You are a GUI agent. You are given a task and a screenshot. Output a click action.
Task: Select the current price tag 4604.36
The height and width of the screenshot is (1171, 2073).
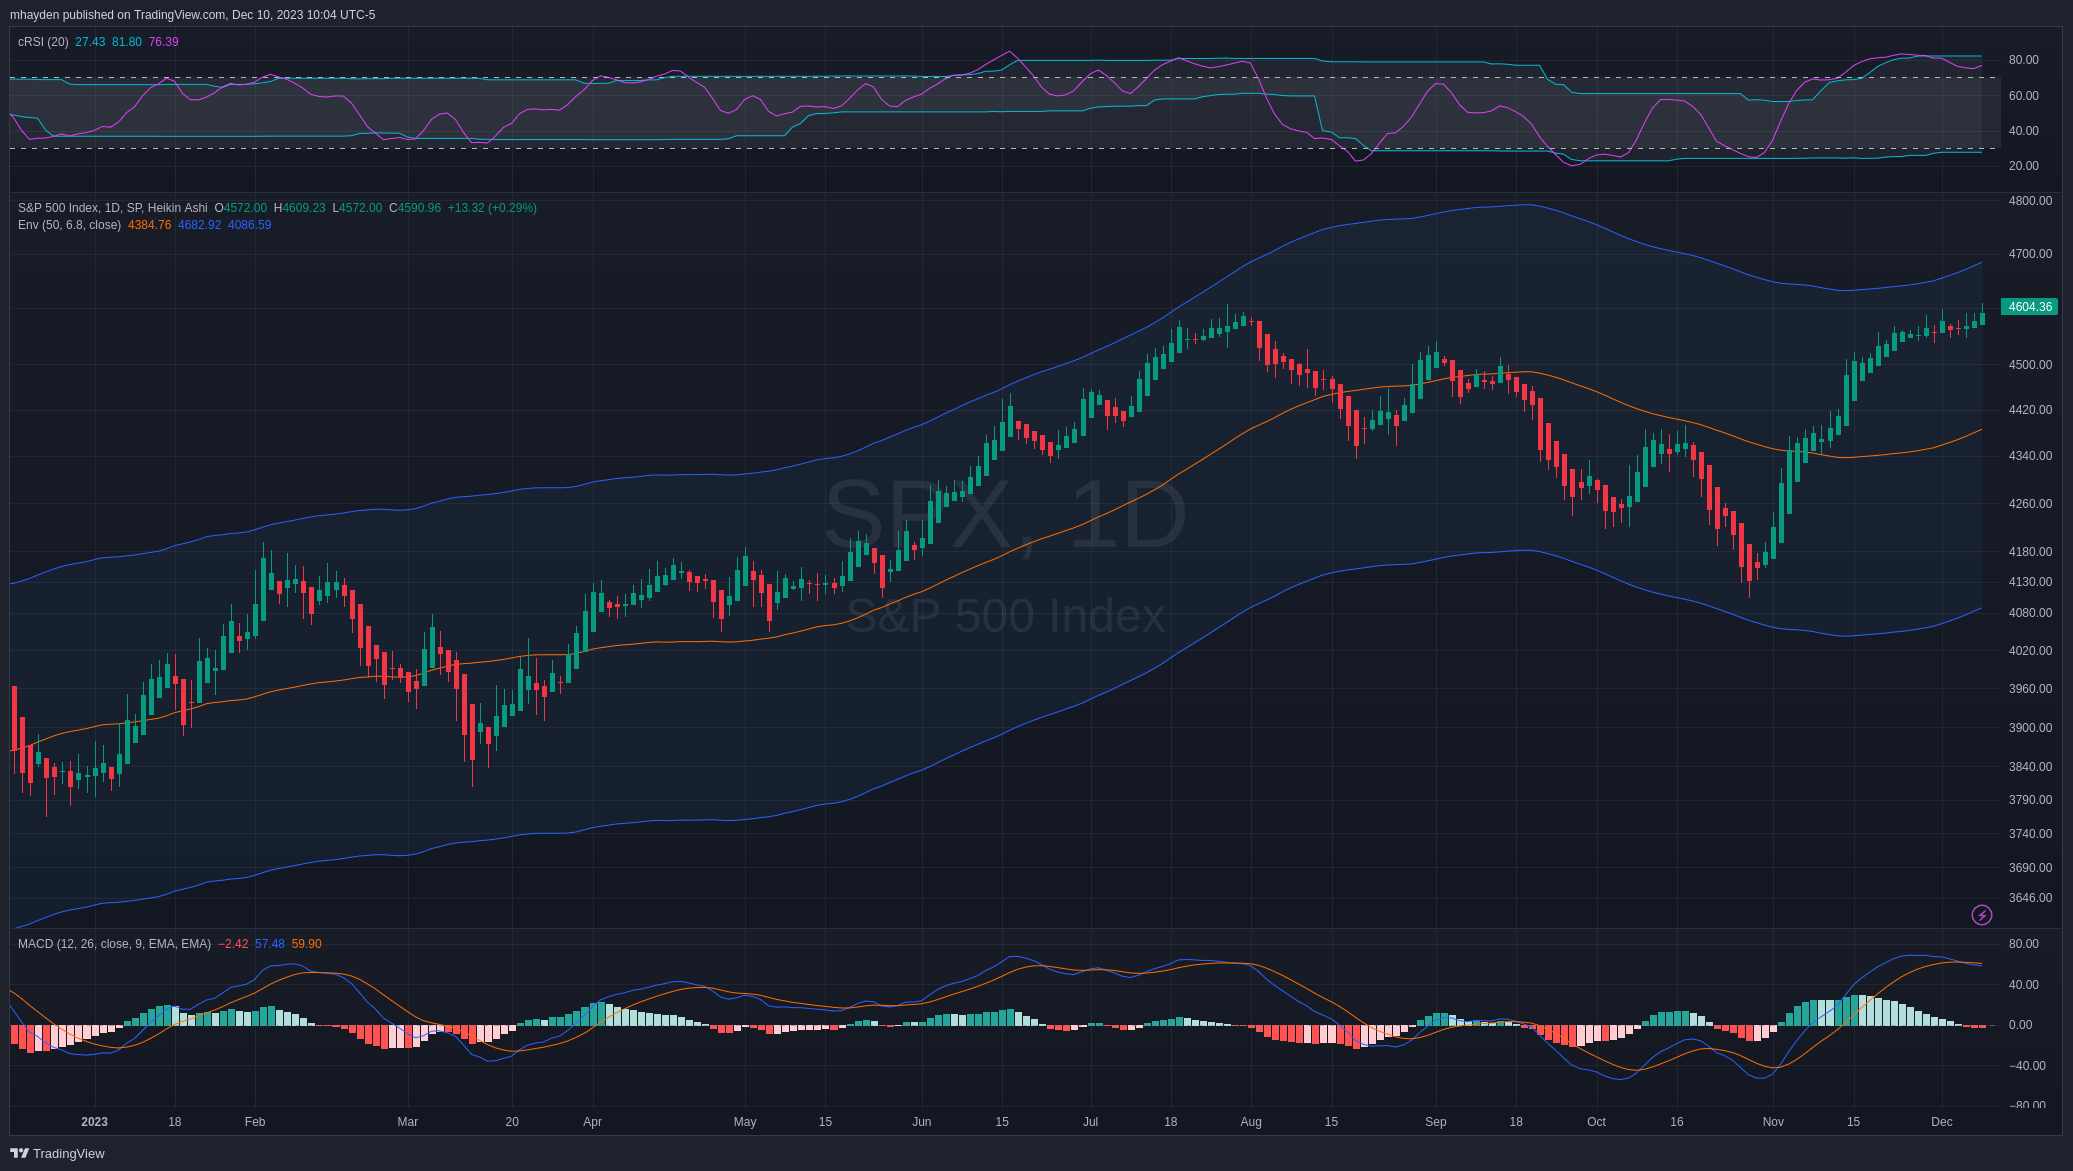(x=2029, y=307)
